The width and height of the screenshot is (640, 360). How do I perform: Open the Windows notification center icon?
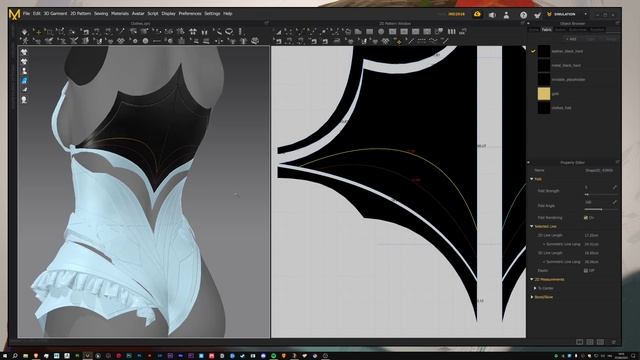(x=634, y=356)
